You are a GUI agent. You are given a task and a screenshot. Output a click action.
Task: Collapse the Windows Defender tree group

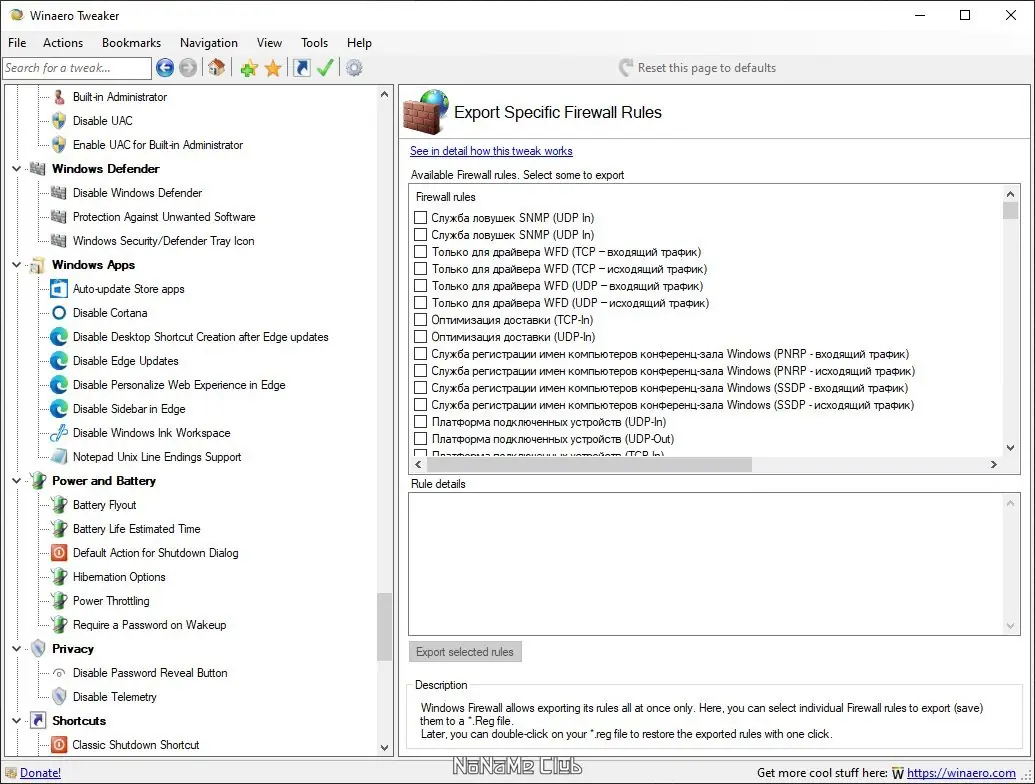click(17, 169)
